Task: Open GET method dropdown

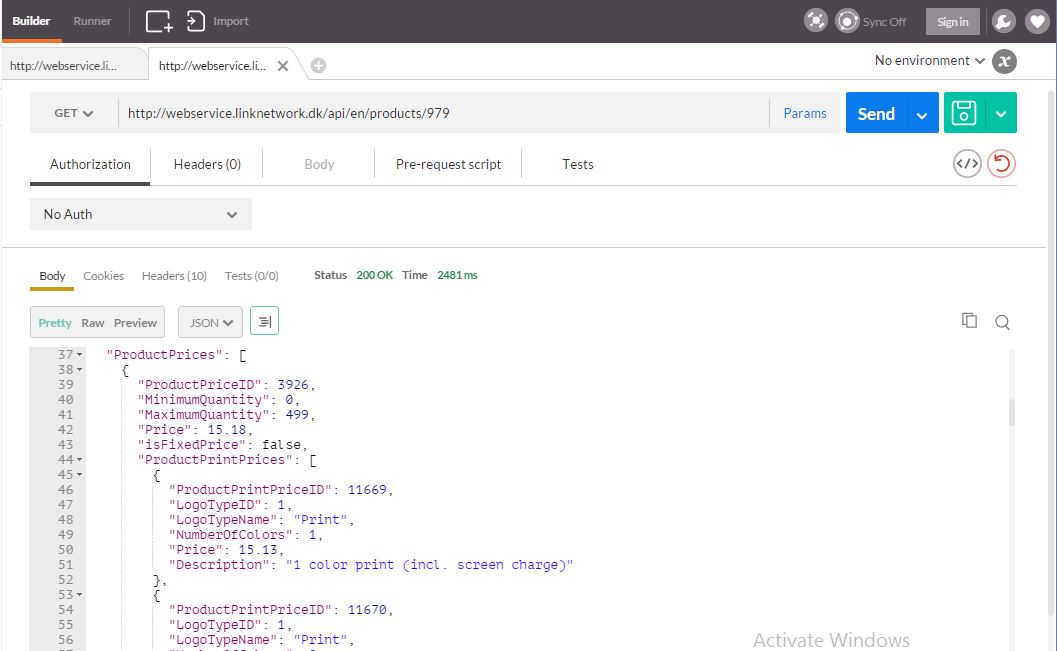Action: (x=73, y=113)
